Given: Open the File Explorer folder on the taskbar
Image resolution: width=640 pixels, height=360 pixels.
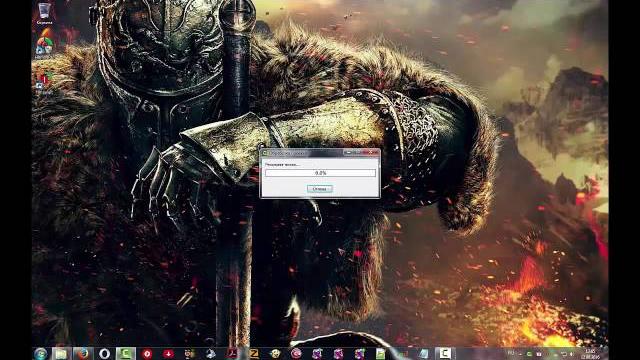Looking at the screenshot, I should tap(61, 354).
